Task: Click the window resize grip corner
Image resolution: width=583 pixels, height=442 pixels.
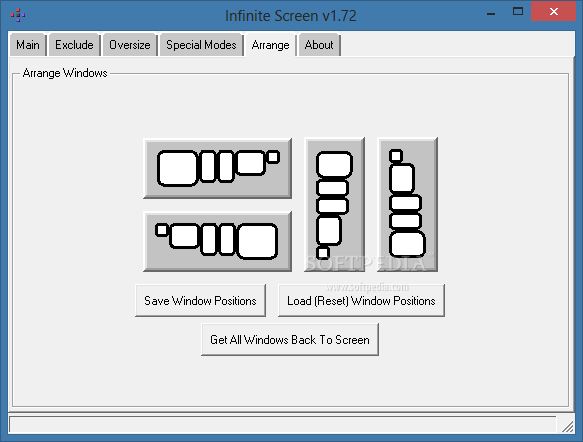Action: coord(567,426)
